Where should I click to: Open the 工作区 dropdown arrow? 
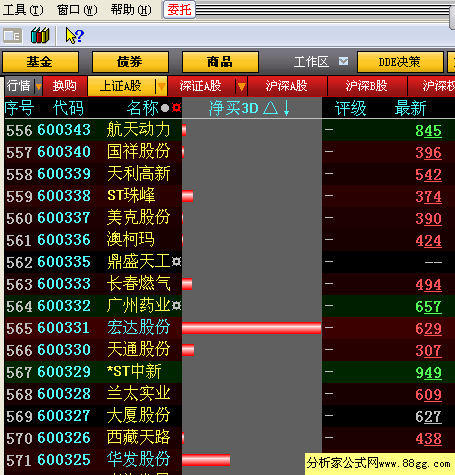343,61
